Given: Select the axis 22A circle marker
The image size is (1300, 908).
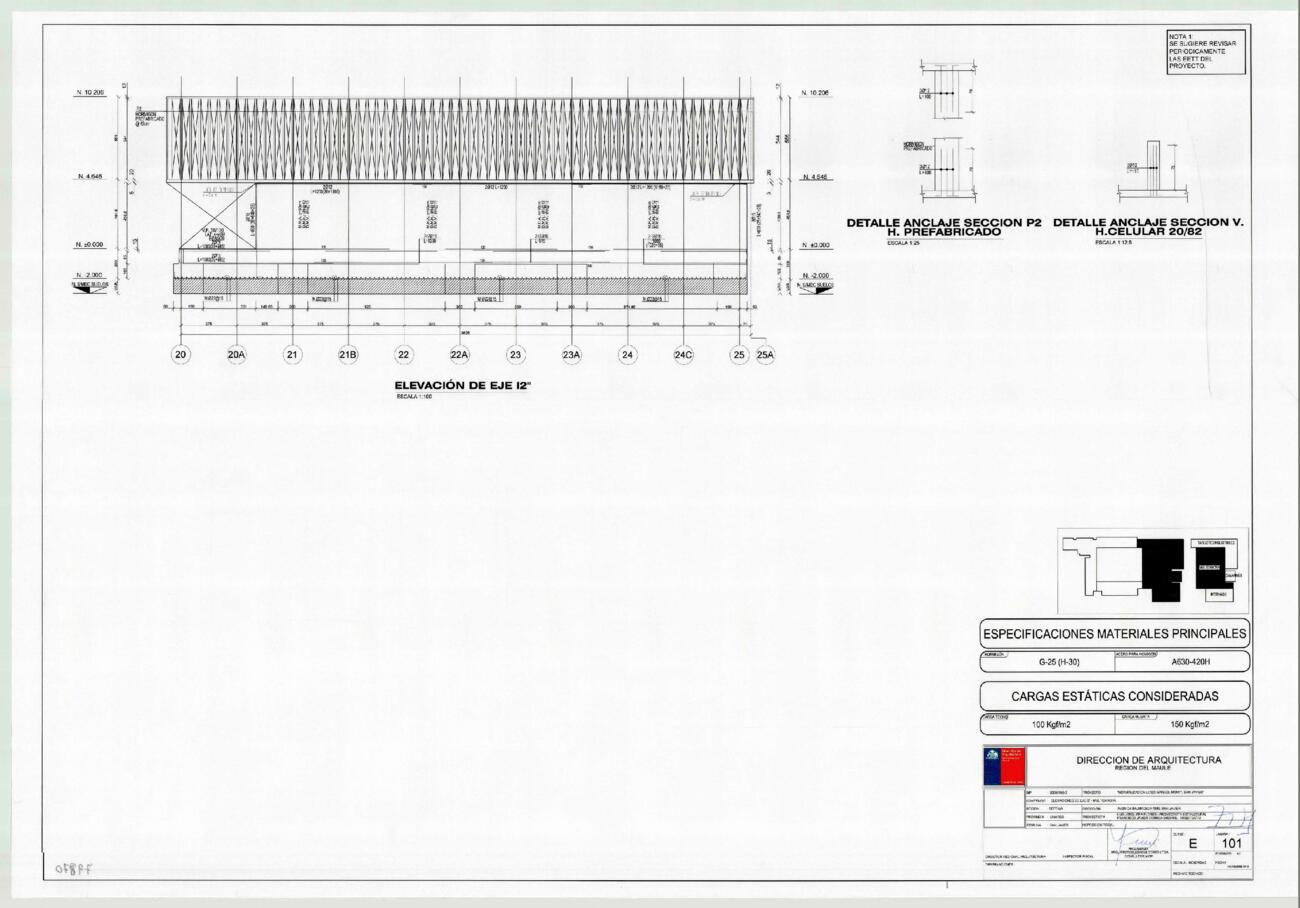Looking at the screenshot, I should pos(460,355).
